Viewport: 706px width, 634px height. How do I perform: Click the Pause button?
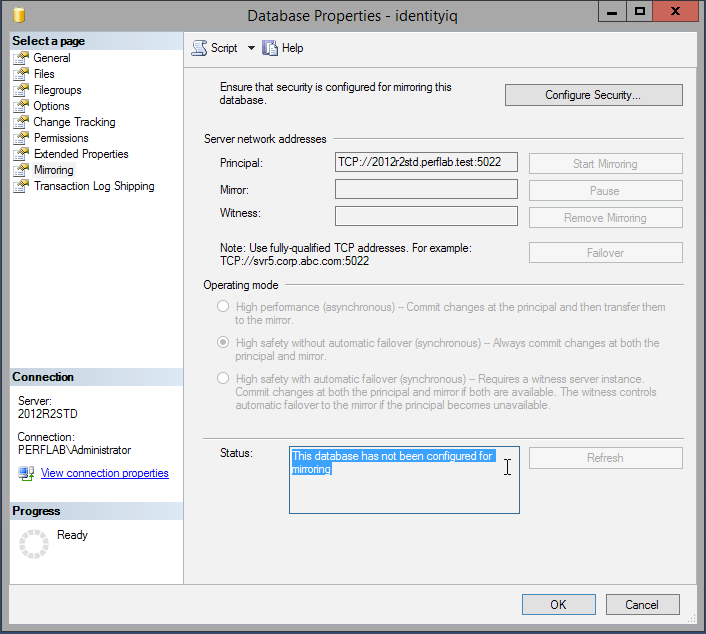pyautogui.click(x=606, y=190)
